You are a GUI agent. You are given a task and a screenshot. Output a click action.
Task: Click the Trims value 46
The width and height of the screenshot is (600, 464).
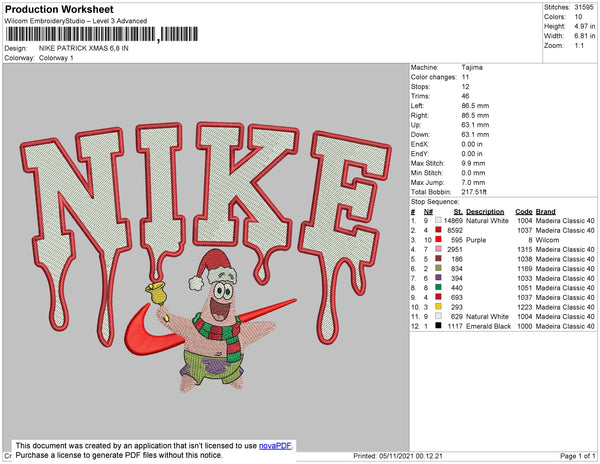coord(465,96)
